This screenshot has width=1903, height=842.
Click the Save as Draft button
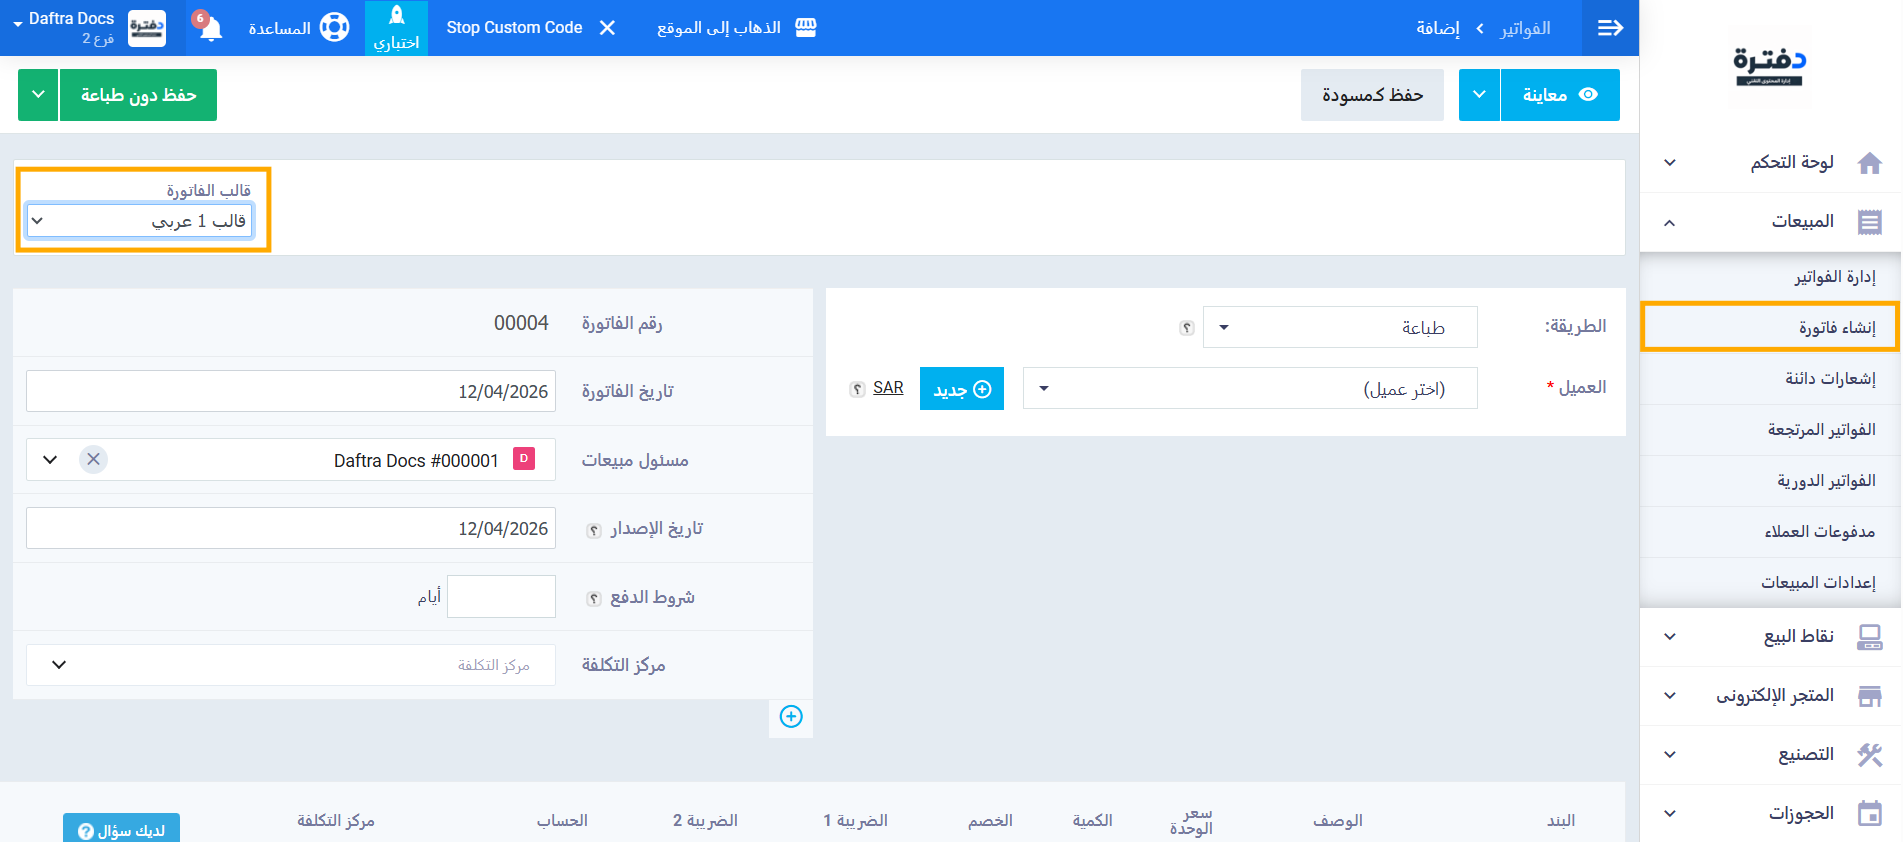coord(1371,95)
